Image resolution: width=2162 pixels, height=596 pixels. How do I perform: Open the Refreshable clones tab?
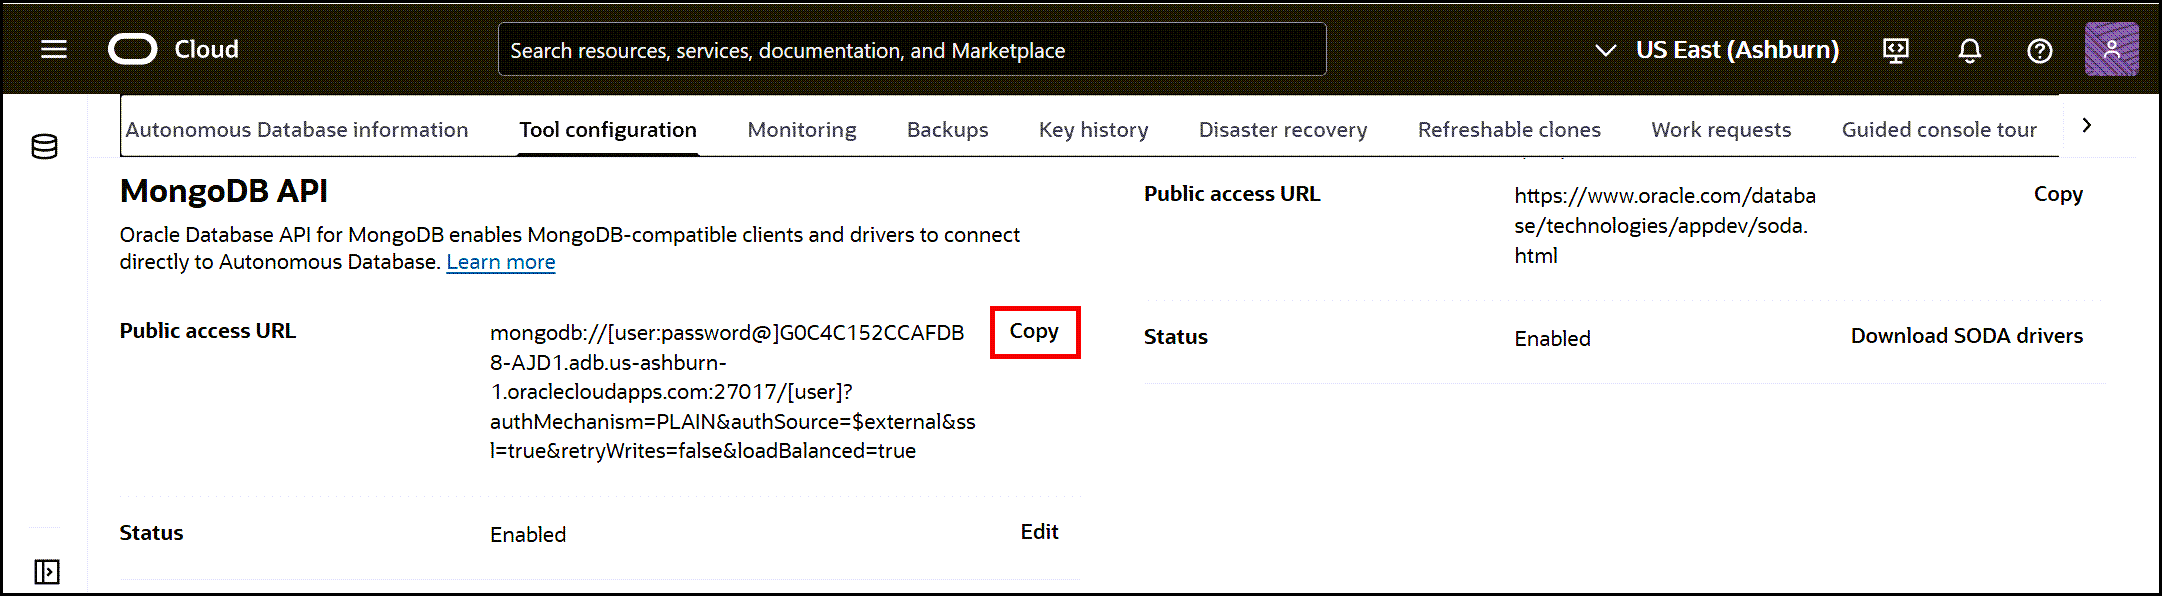(1509, 130)
